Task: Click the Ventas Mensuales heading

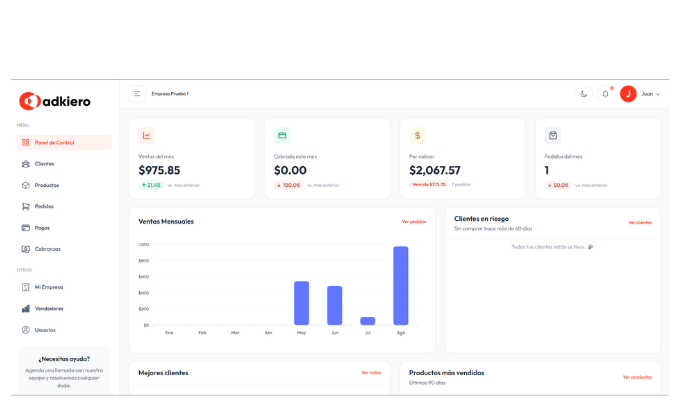Action: [x=166, y=221]
